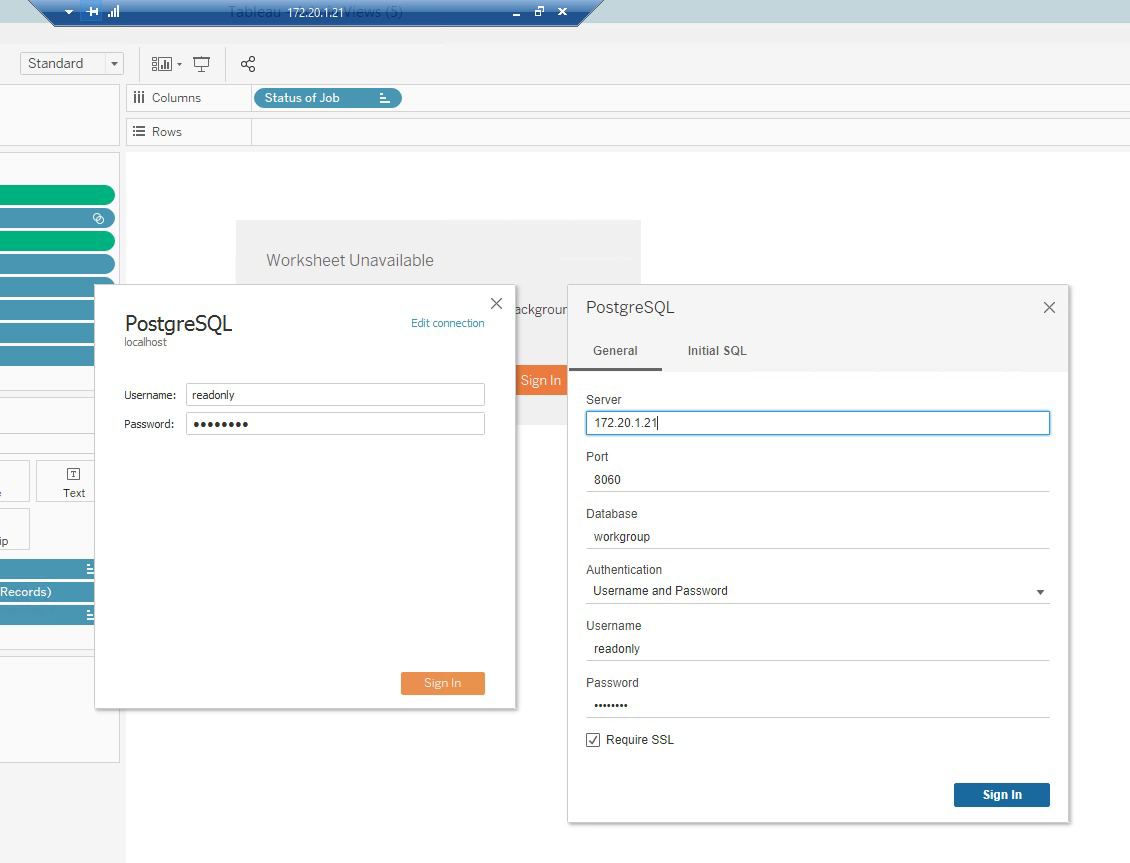The image size is (1130, 863).
Task: Click the localhost subtitle under PostgreSQL
Action: pos(145,342)
